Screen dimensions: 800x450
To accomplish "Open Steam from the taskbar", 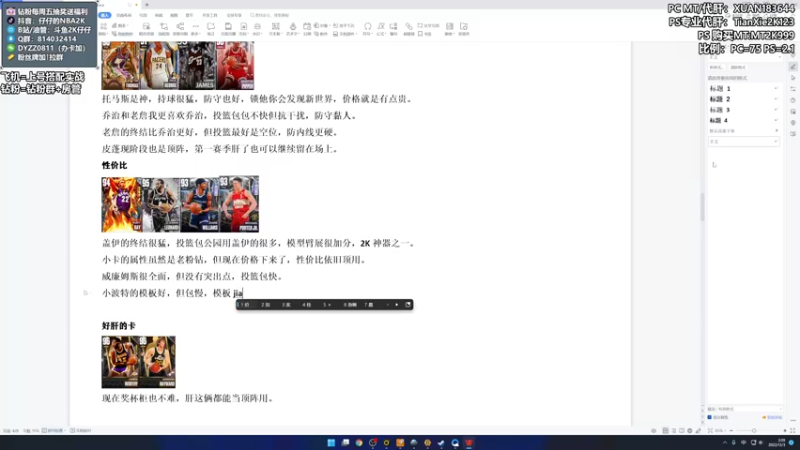I will (x=441, y=442).
